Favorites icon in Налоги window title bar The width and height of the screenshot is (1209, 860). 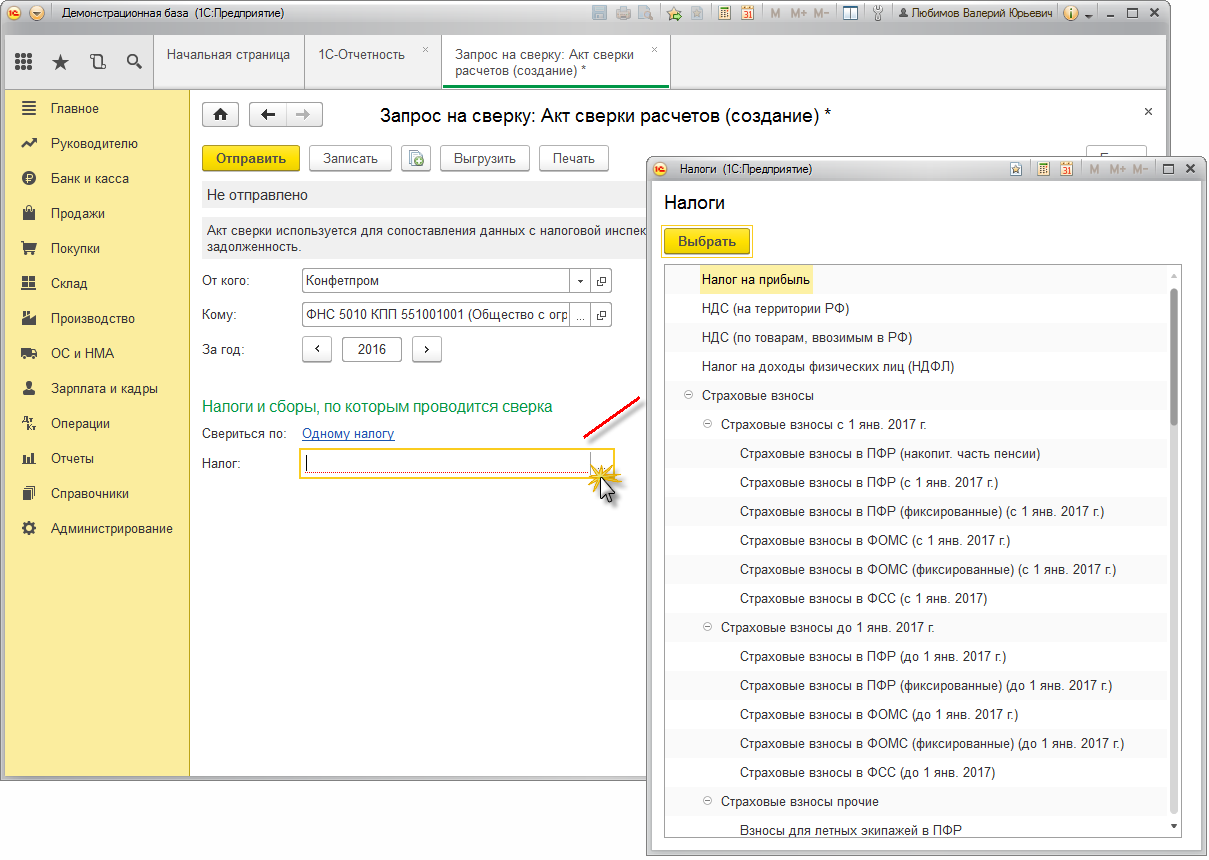tap(1016, 169)
